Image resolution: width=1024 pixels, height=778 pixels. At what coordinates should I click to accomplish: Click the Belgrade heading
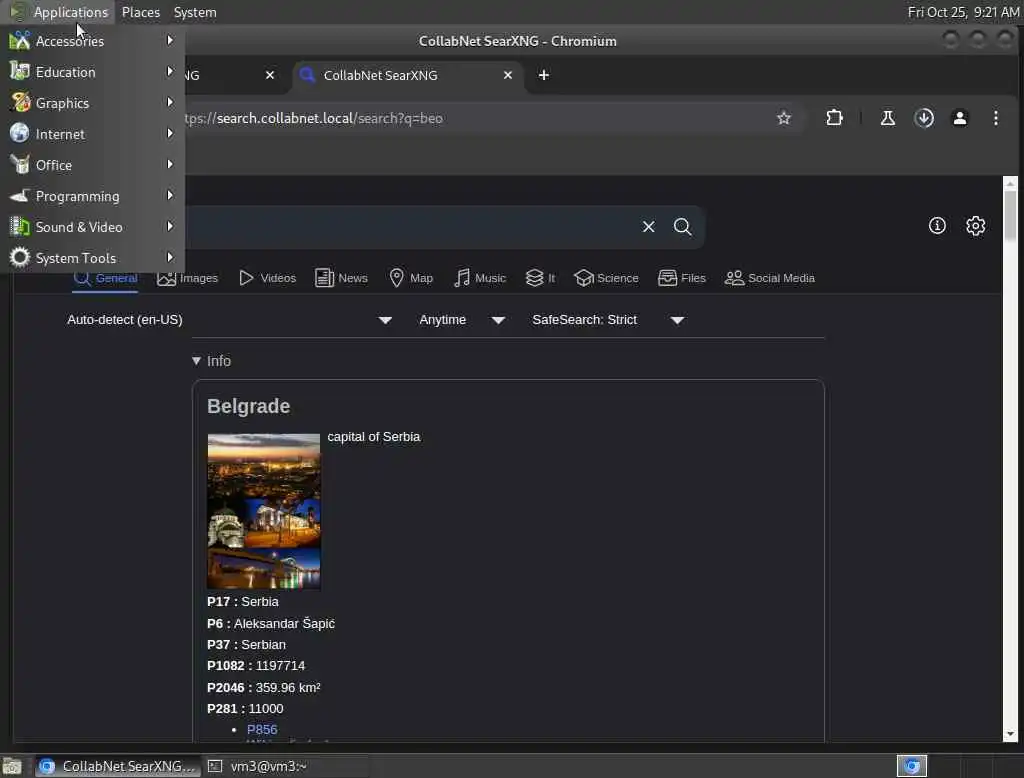[x=248, y=406]
